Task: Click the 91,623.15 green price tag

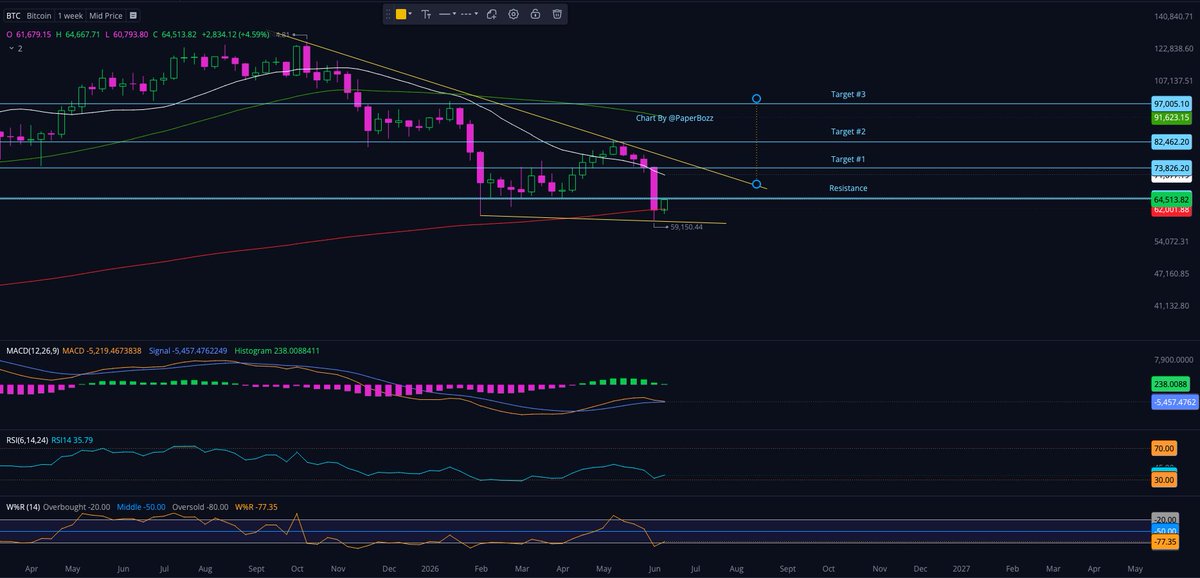Action: click(x=1170, y=117)
